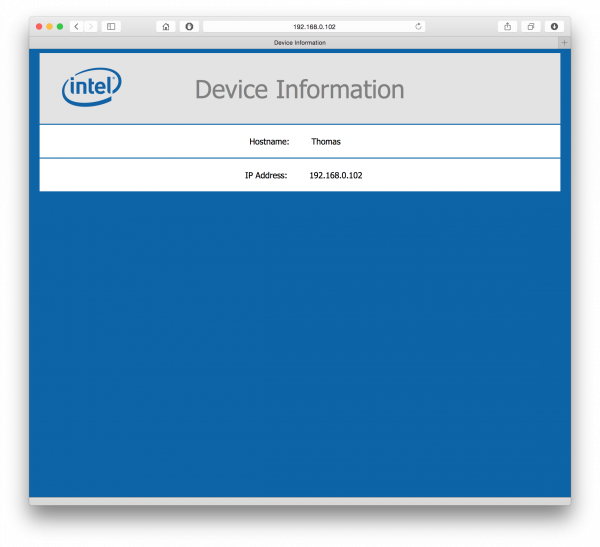Click the address bar showing 192.168.0.102

pos(314,26)
